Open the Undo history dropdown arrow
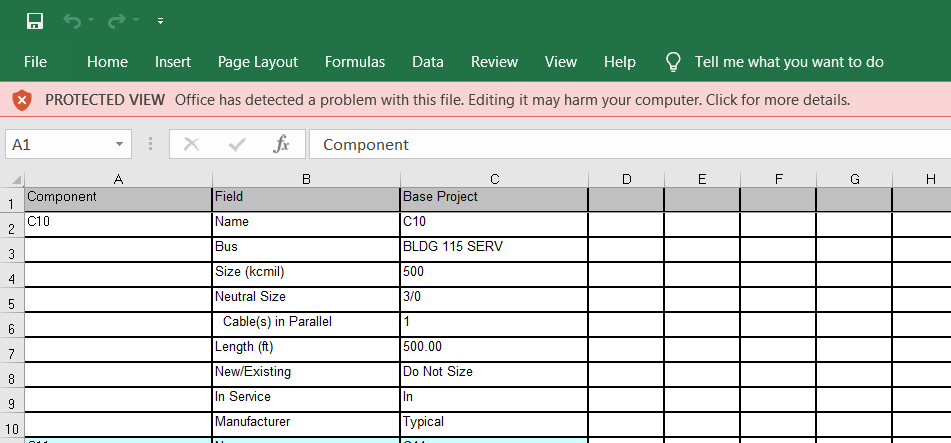Image resolution: width=951 pixels, height=443 pixels. 92,21
